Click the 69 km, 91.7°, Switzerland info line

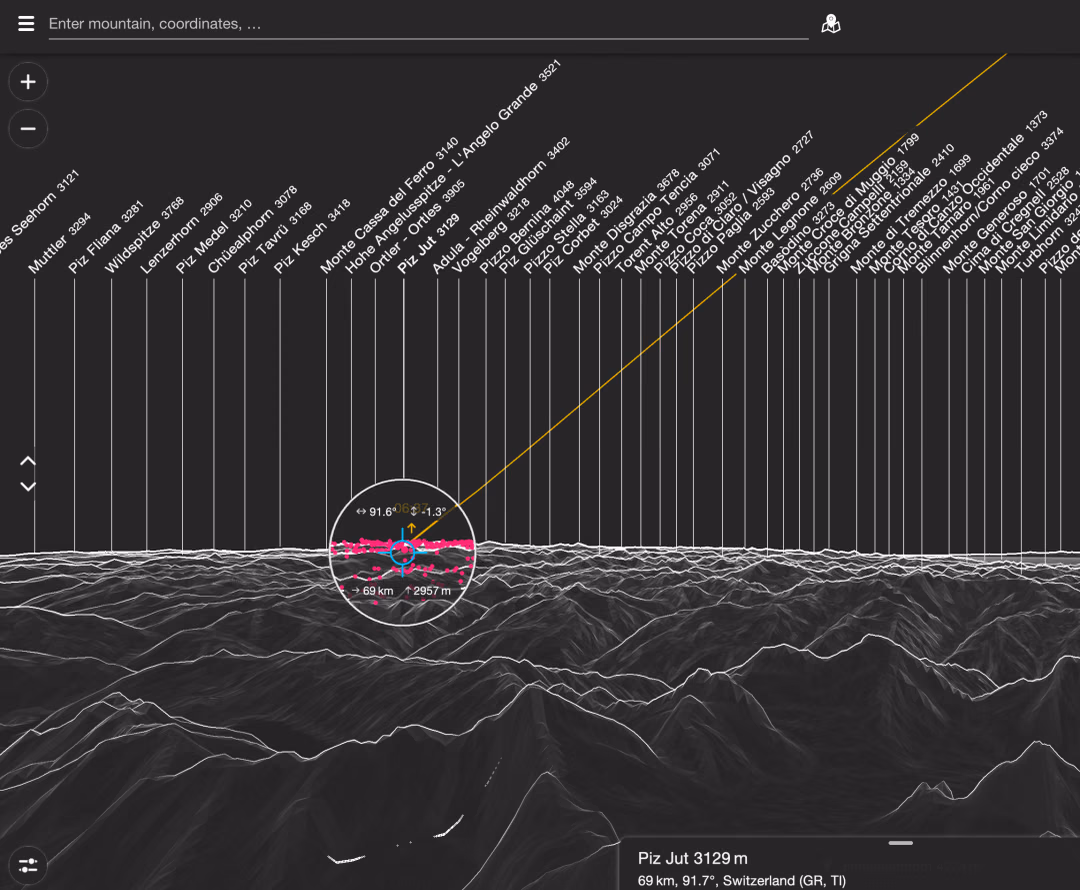(742, 880)
